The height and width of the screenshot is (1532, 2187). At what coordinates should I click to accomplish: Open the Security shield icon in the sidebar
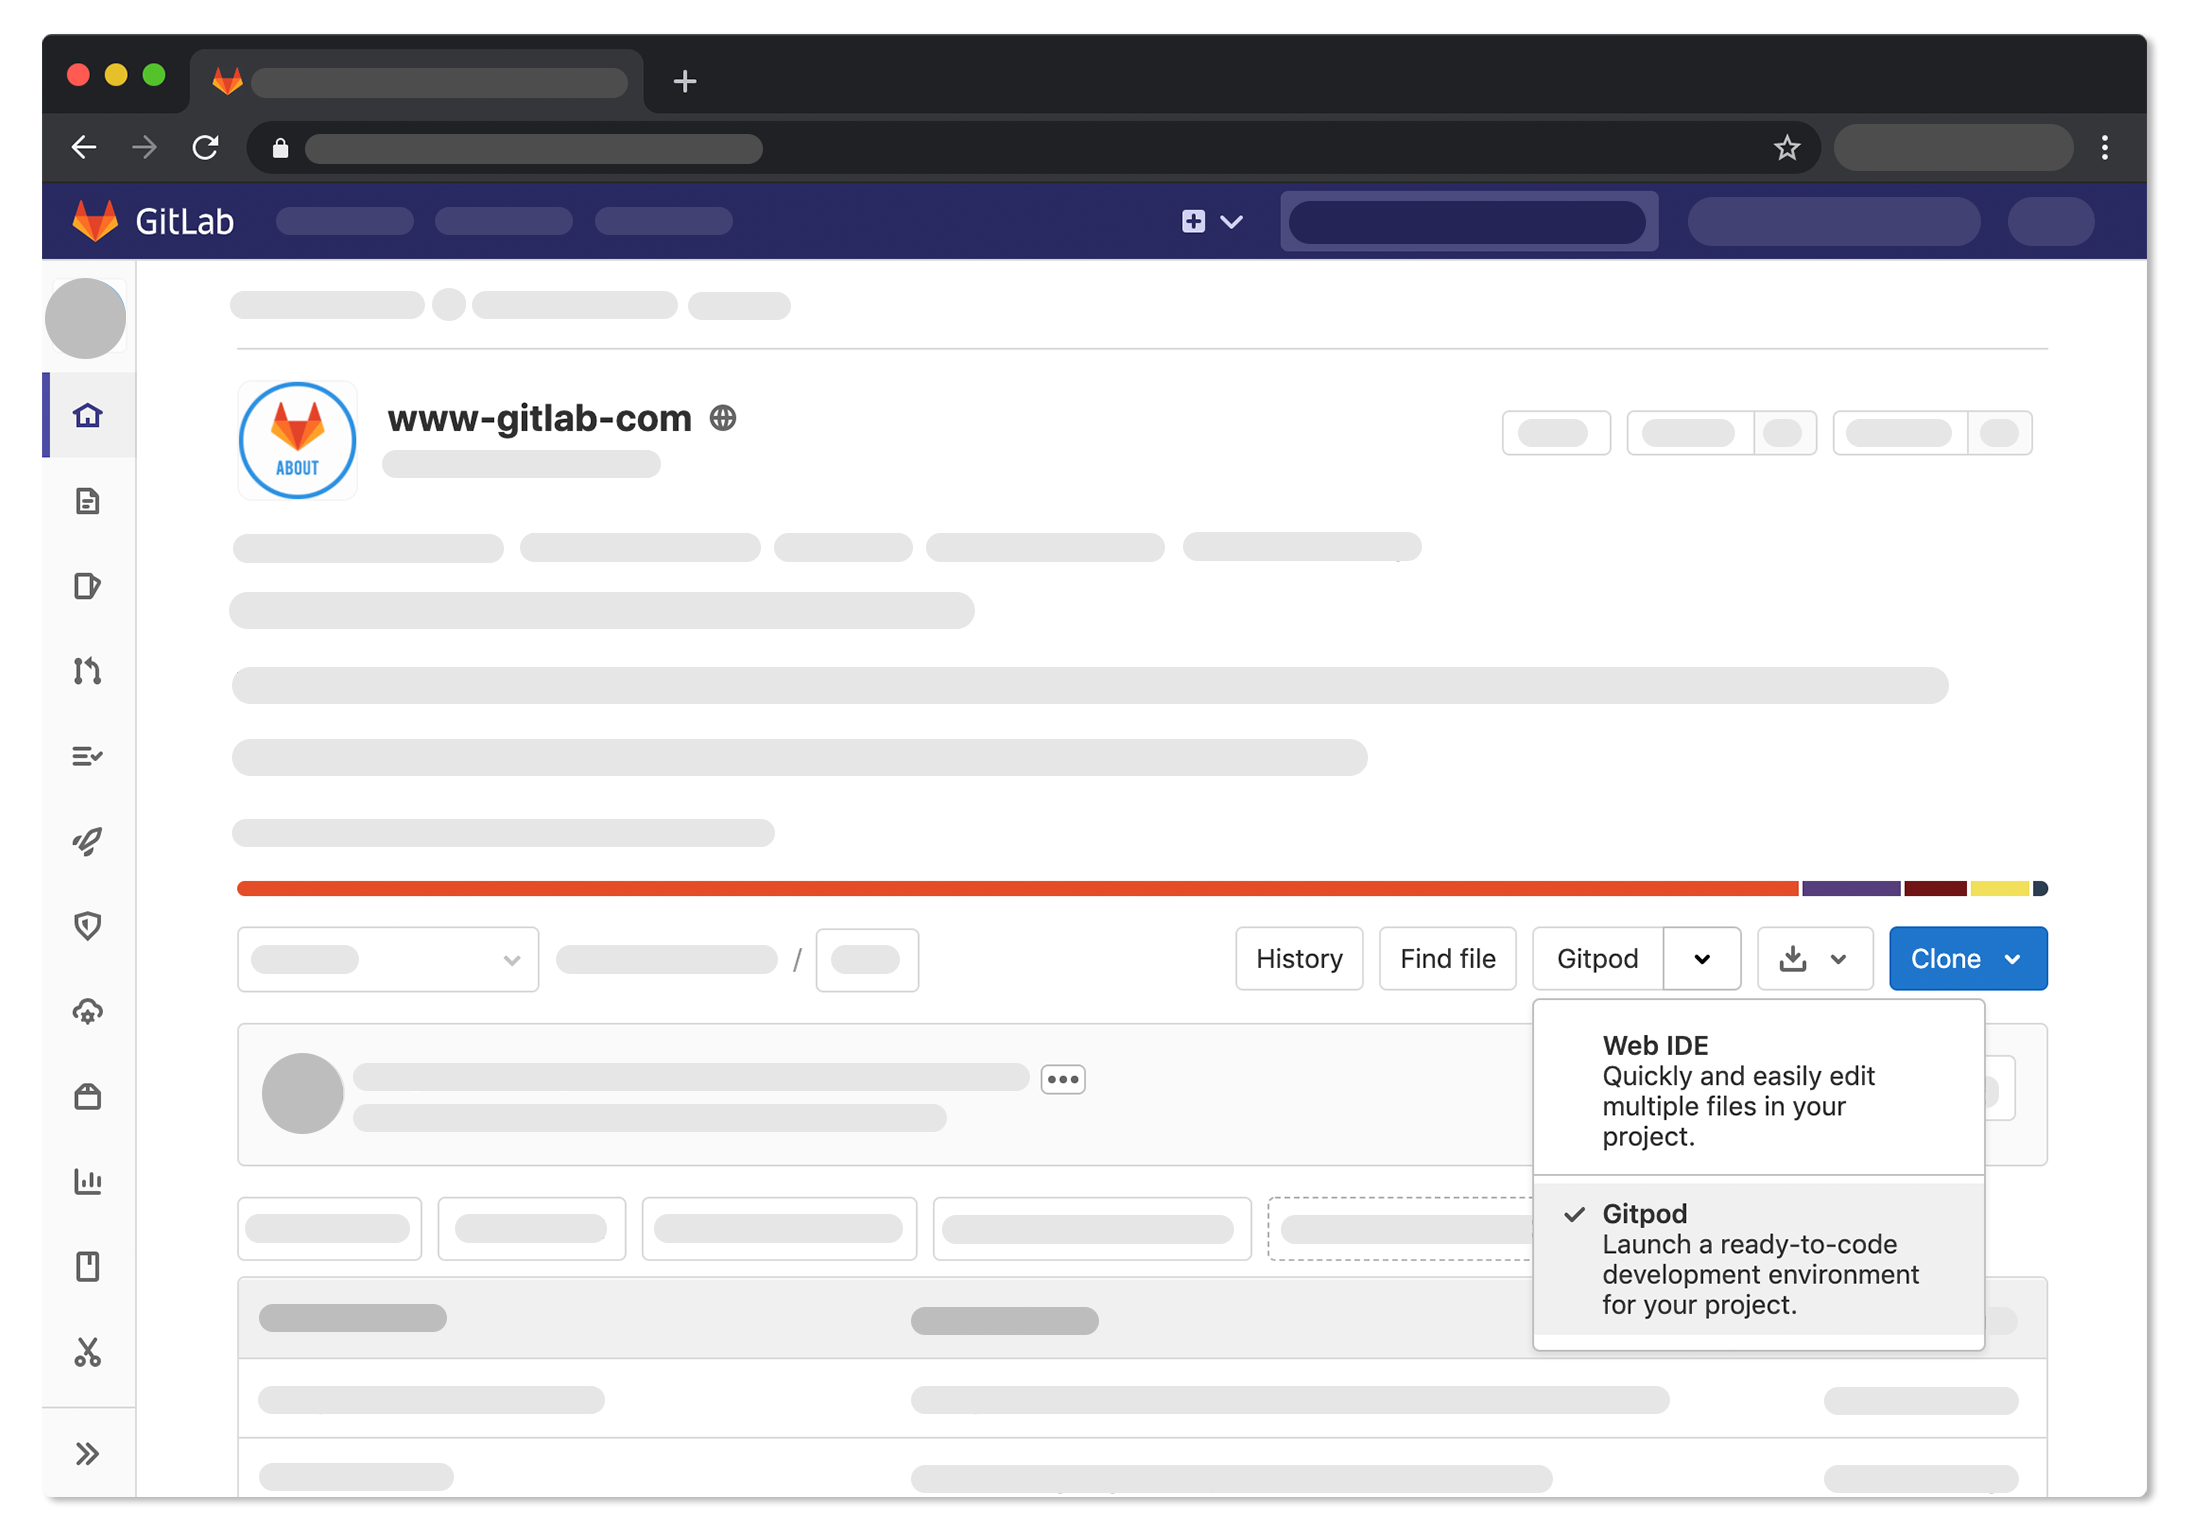tap(88, 926)
